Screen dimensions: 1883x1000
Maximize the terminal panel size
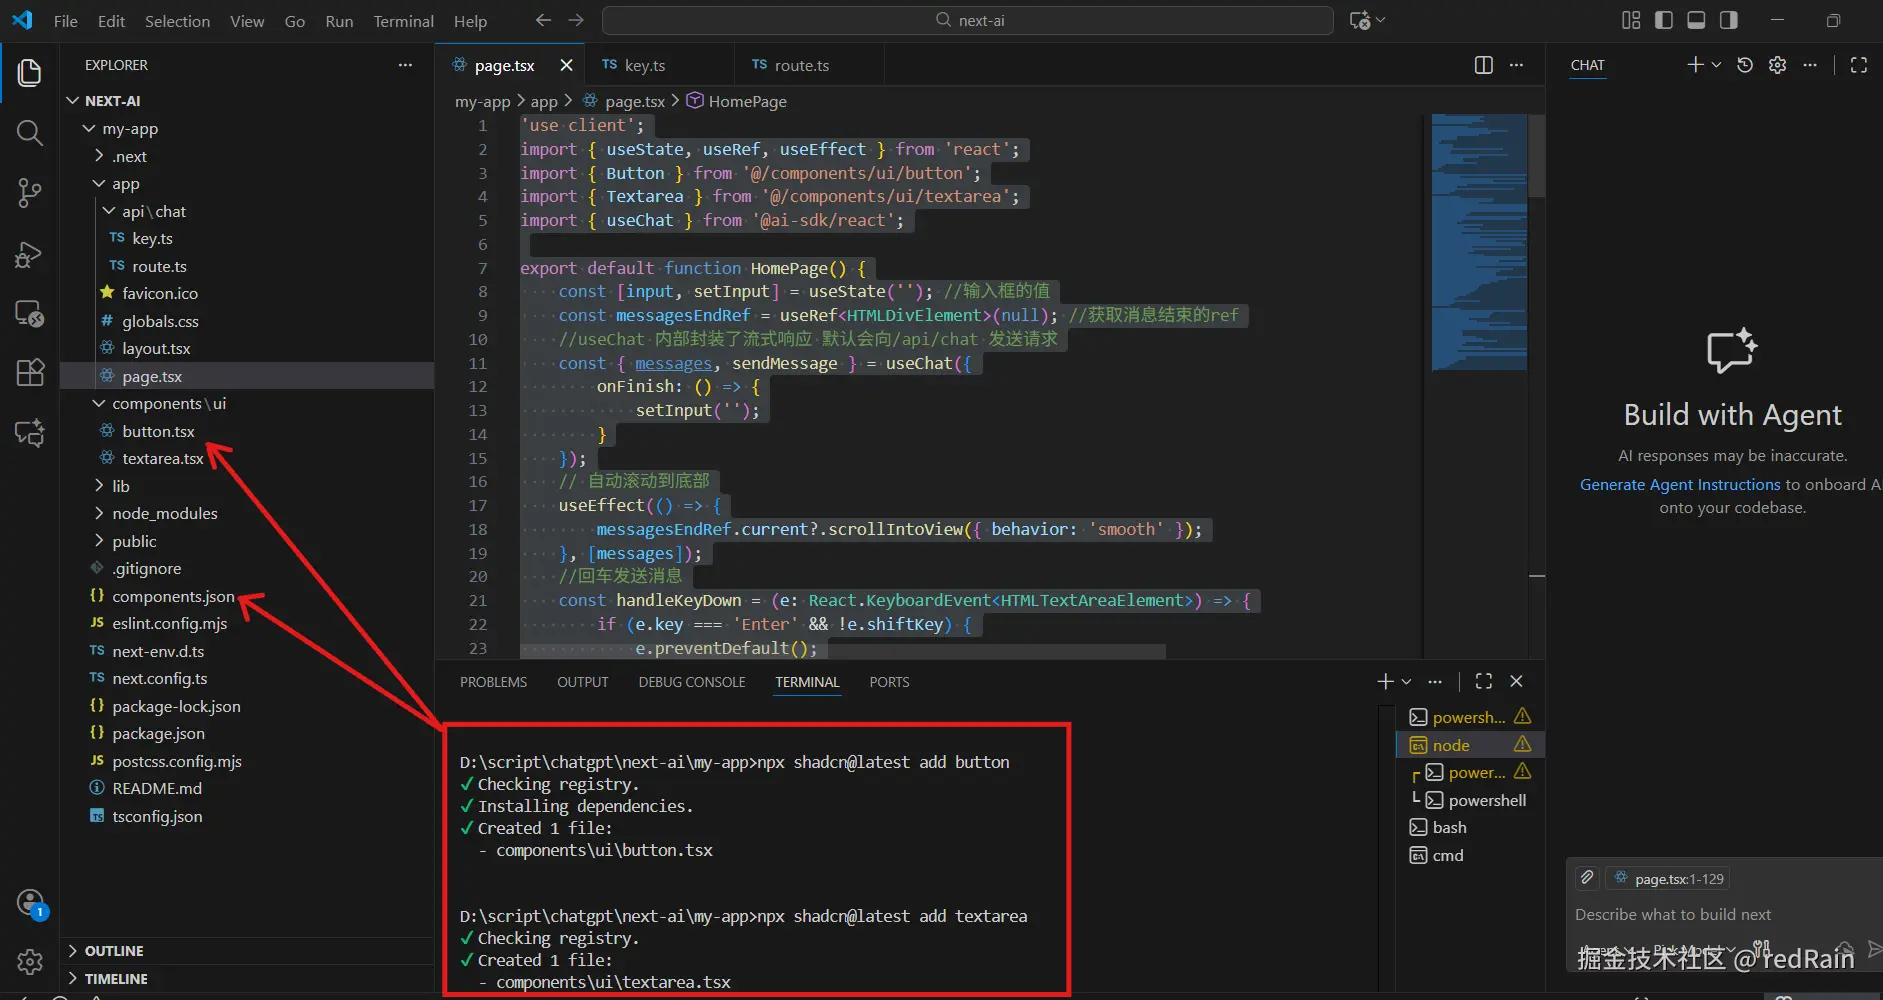point(1483,681)
